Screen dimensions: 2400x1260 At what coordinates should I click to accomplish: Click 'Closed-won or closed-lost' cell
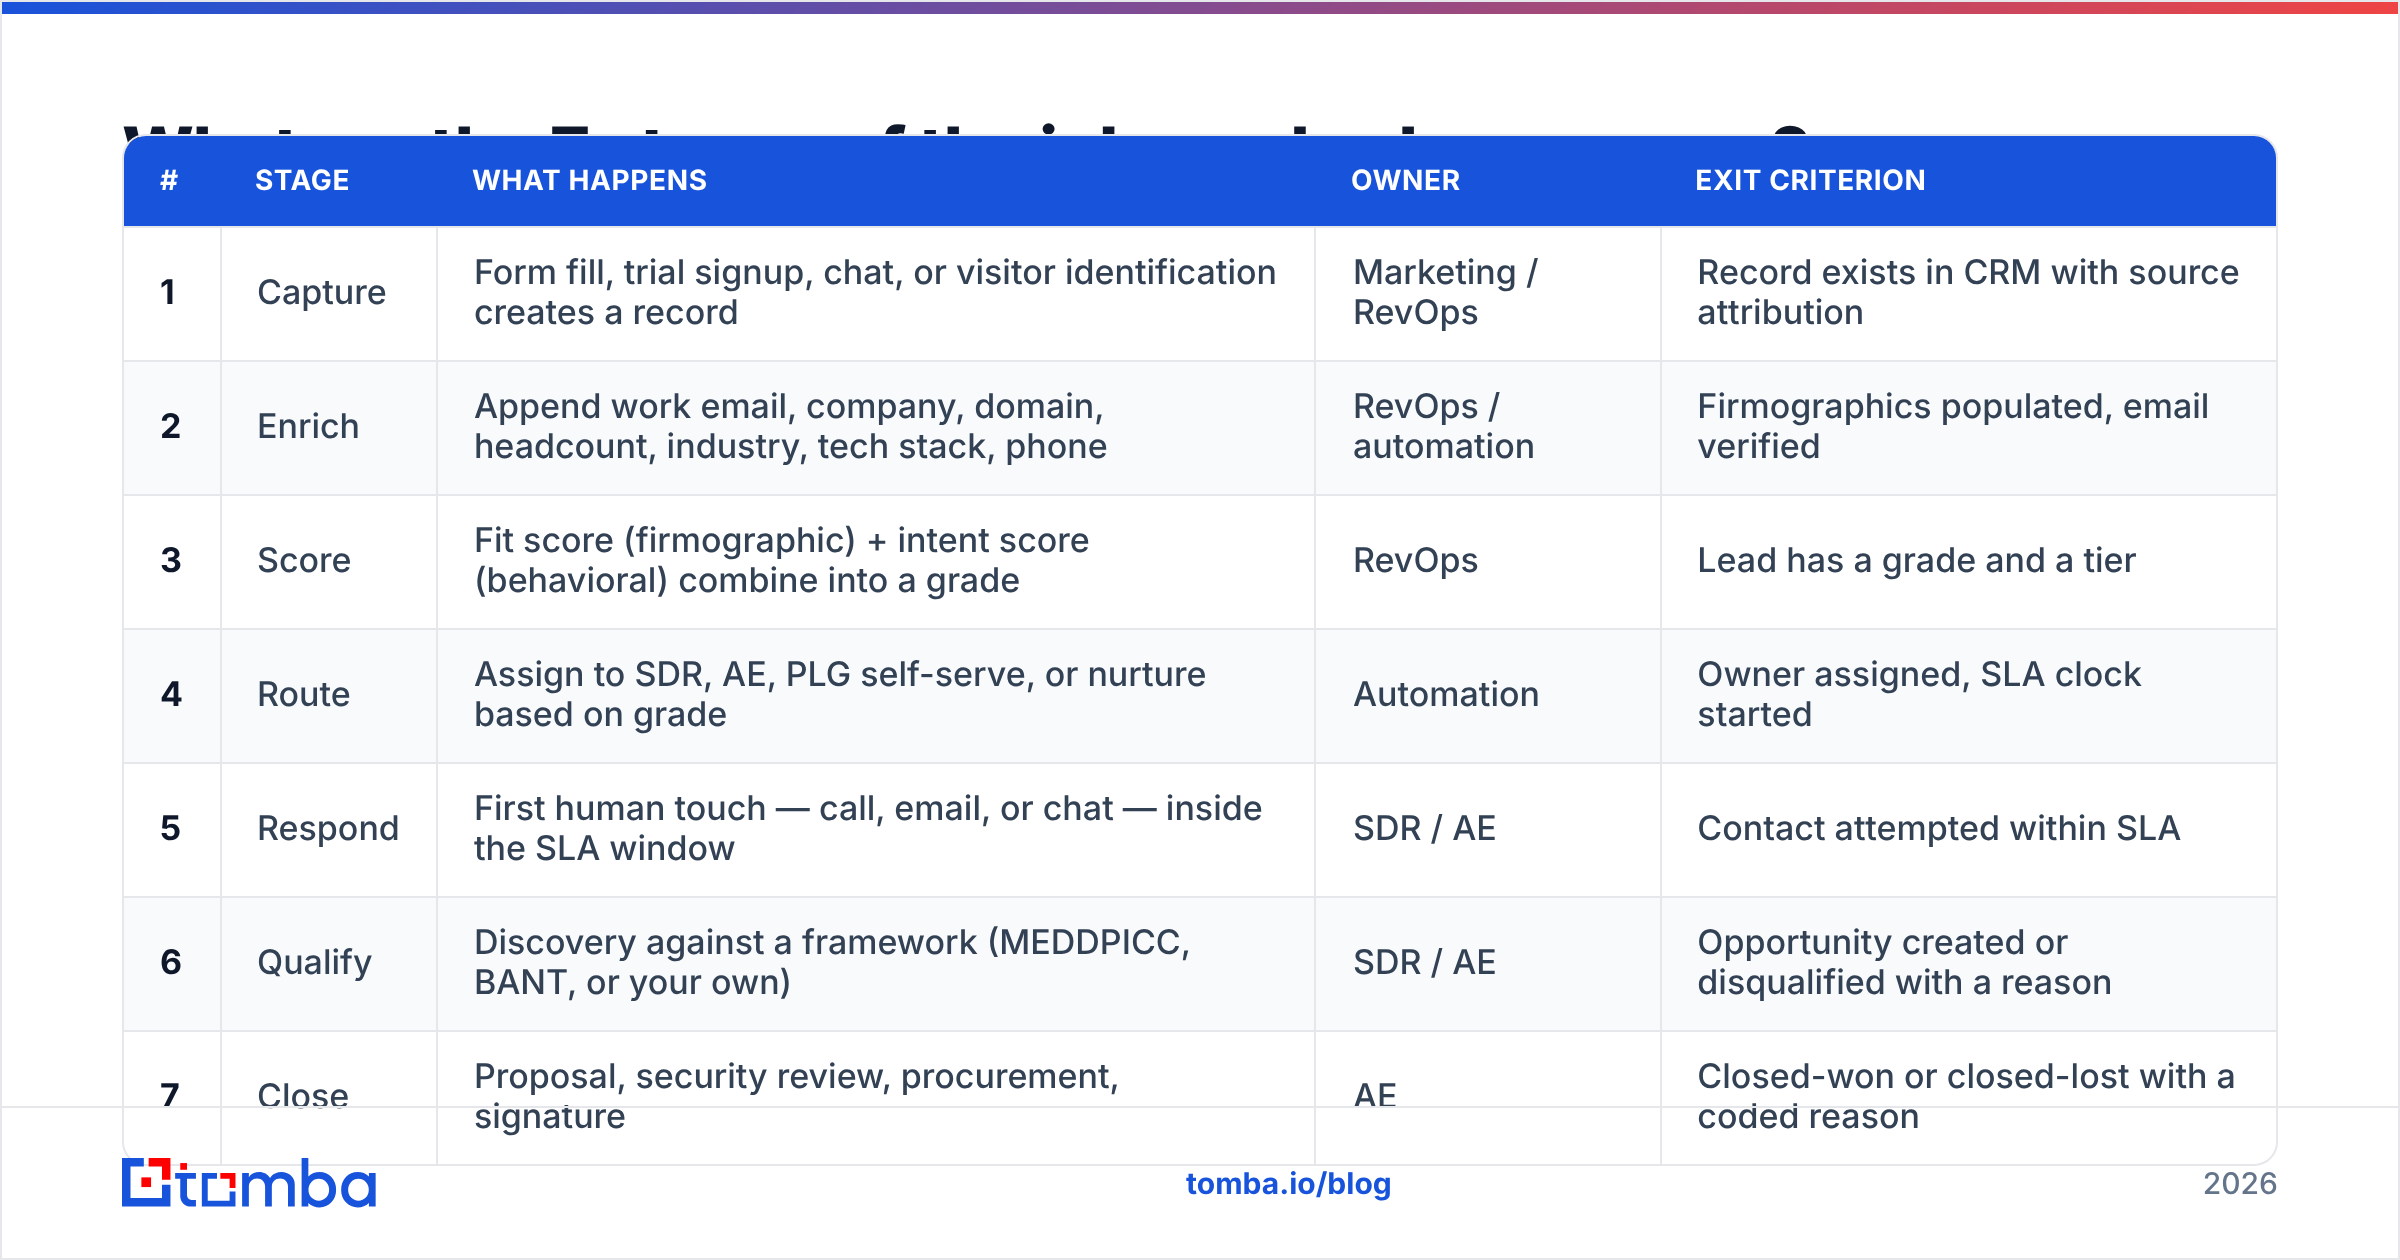coord(1968,1097)
